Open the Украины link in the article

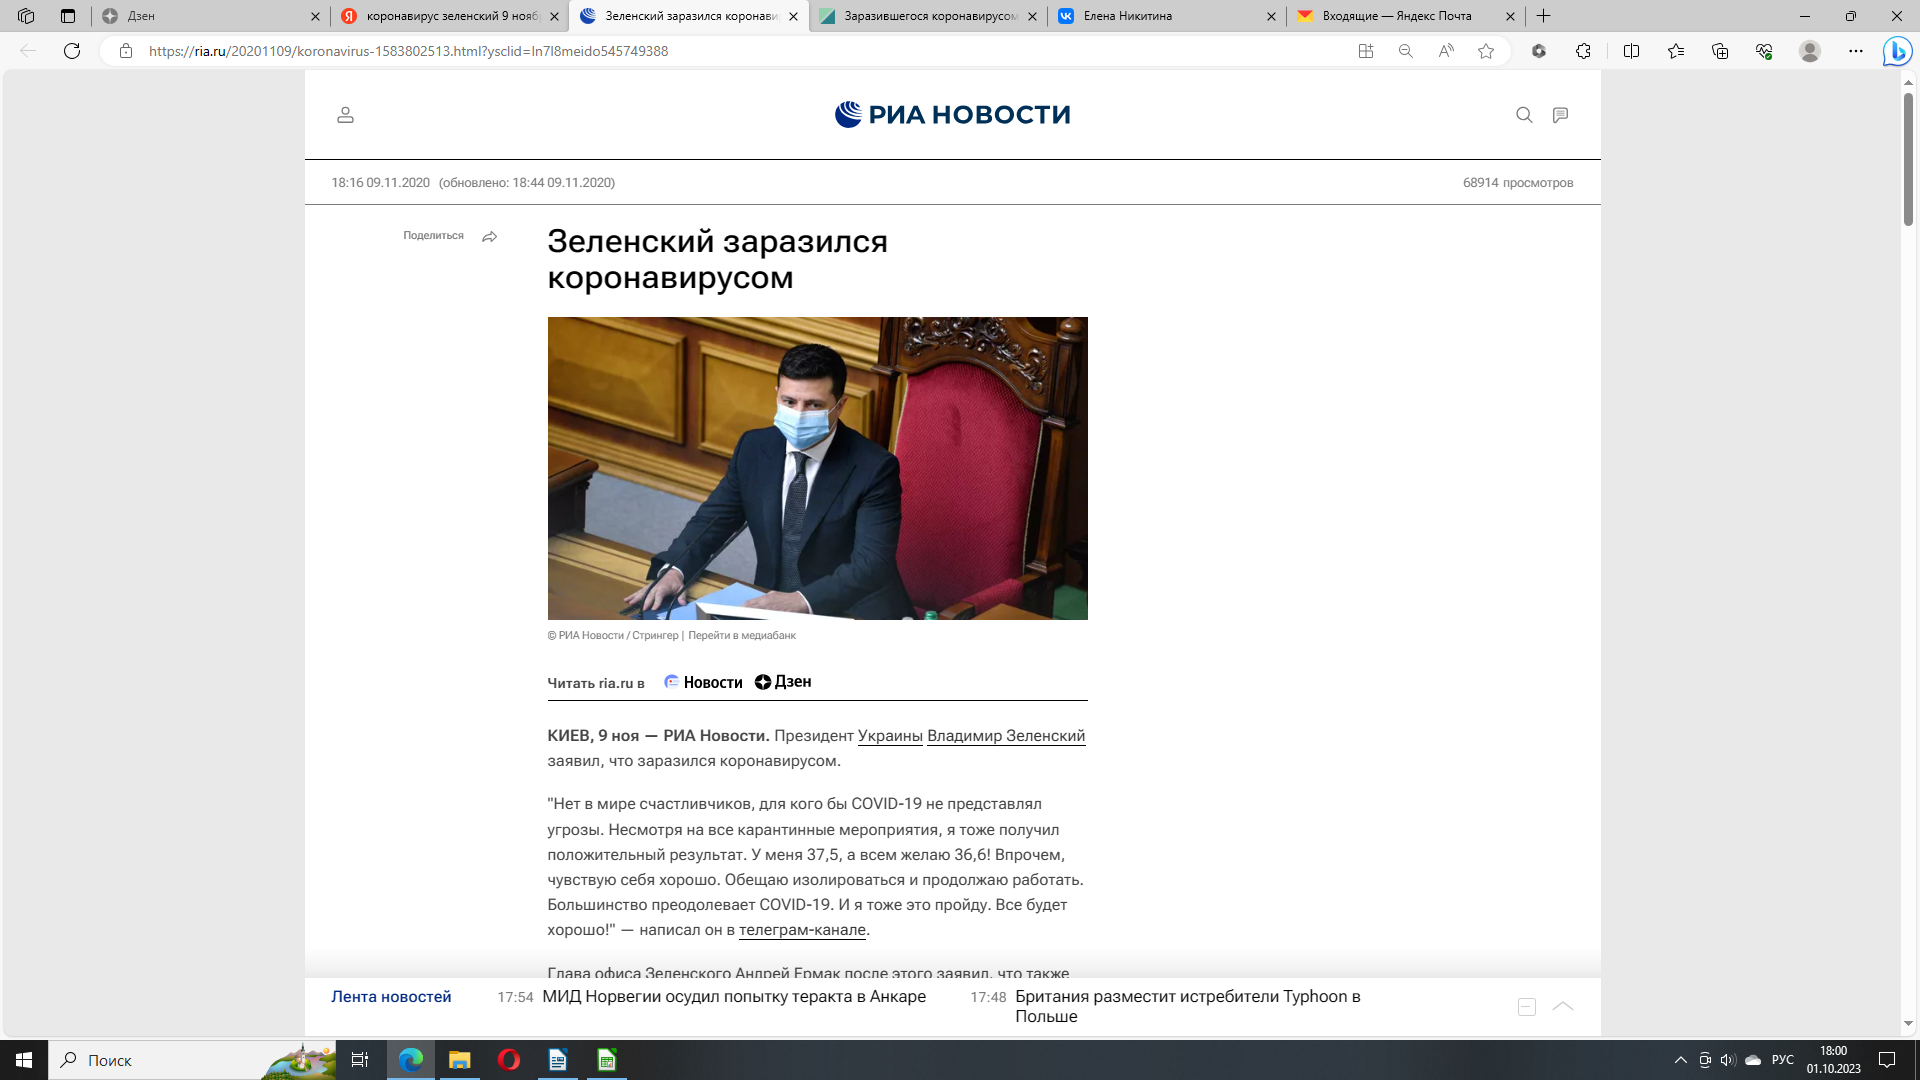(890, 736)
